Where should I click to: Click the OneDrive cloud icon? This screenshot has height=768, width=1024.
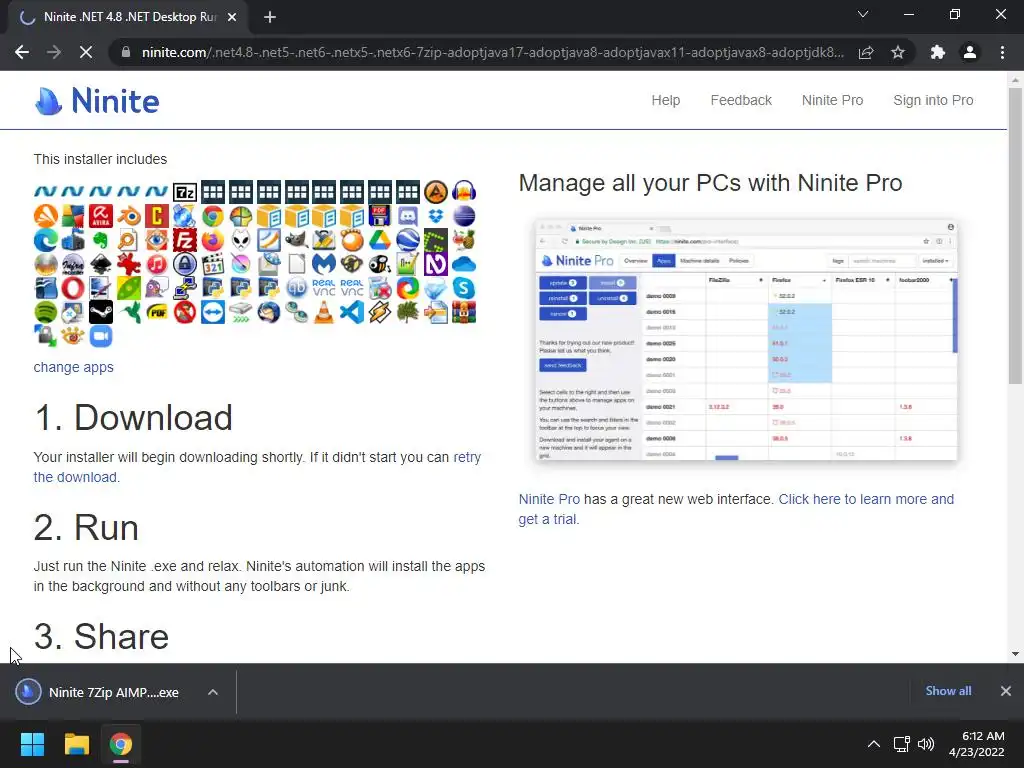pos(464,264)
